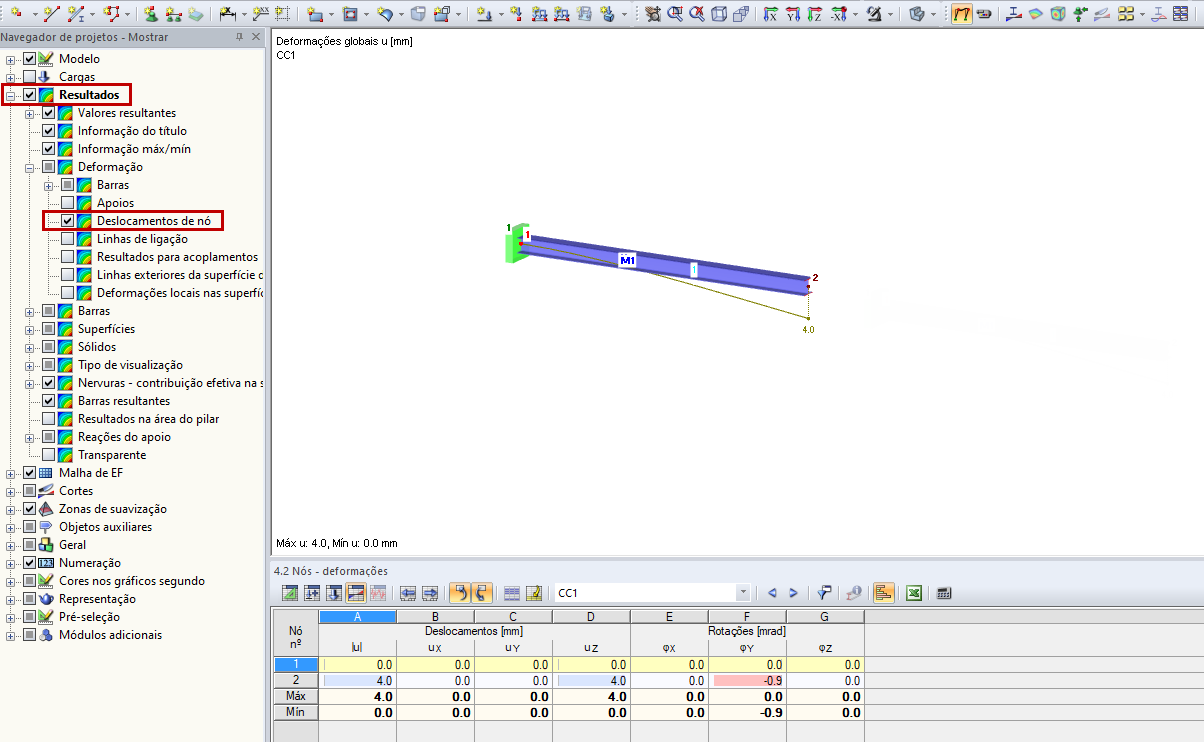
Task: Uncheck Informação do título checkbox
Action: tap(48, 131)
